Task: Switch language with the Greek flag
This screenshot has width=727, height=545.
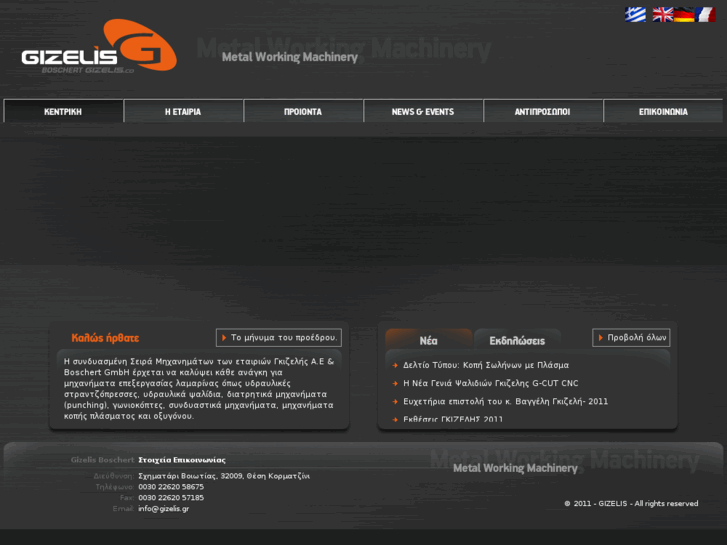Action: (x=635, y=14)
